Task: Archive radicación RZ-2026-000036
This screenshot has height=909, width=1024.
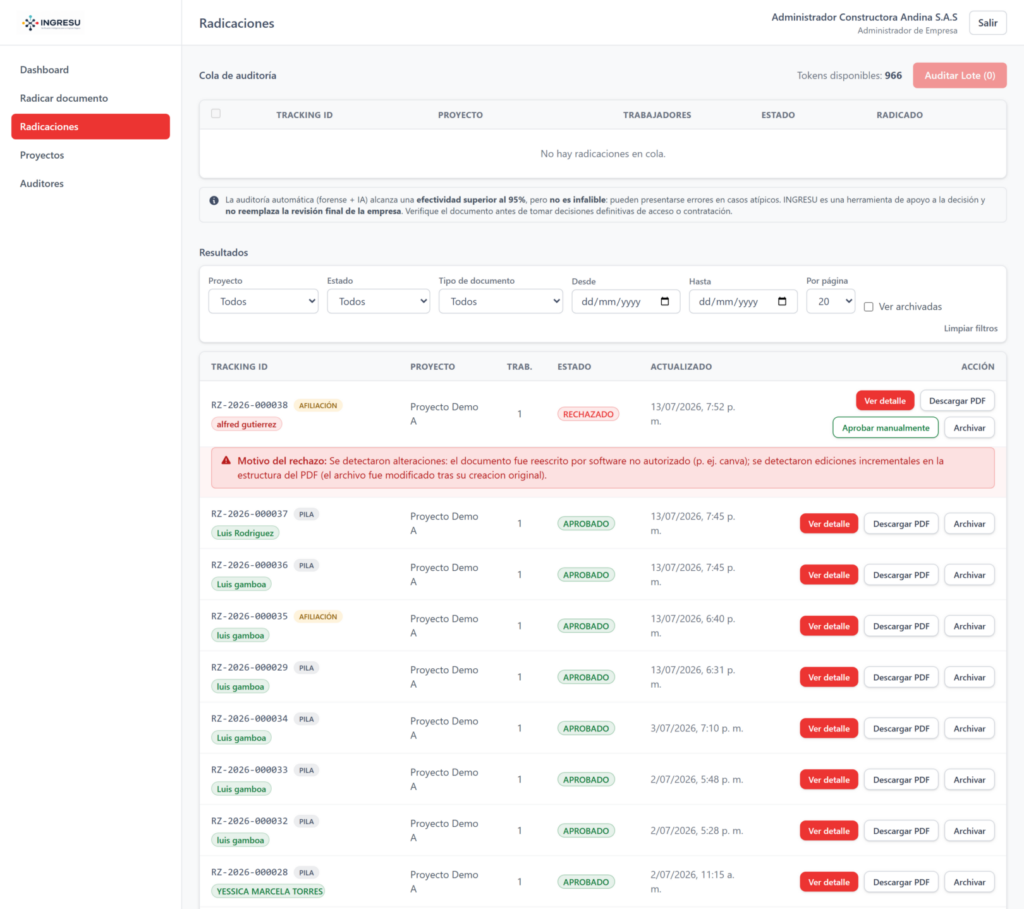Action: pyautogui.click(x=969, y=575)
